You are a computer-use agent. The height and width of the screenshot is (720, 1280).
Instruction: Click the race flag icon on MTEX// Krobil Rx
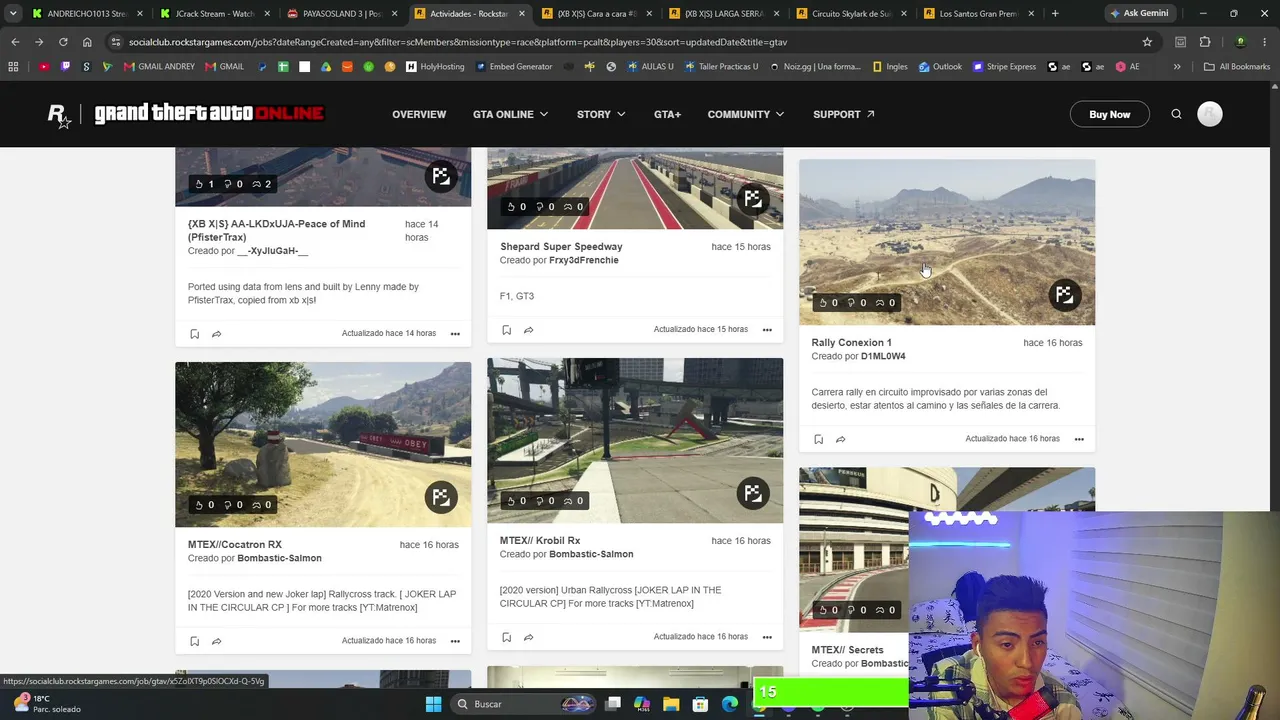(752, 493)
